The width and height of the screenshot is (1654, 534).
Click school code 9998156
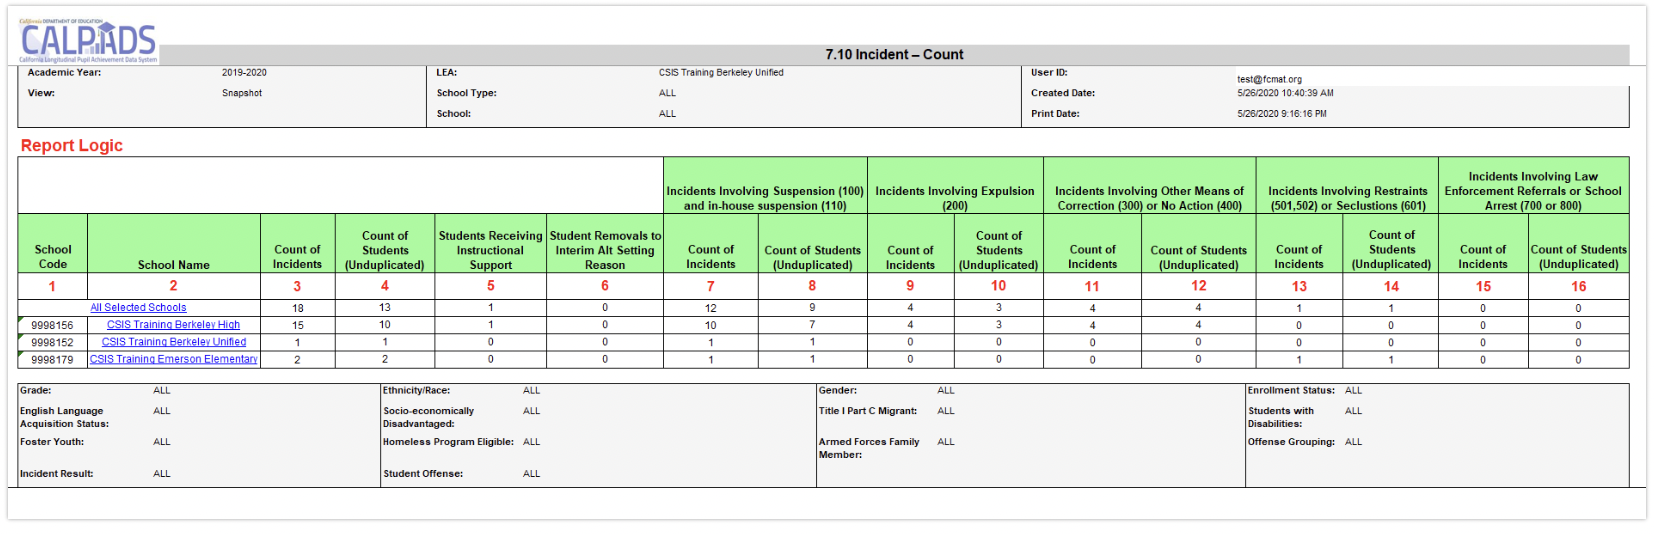[x=52, y=325]
